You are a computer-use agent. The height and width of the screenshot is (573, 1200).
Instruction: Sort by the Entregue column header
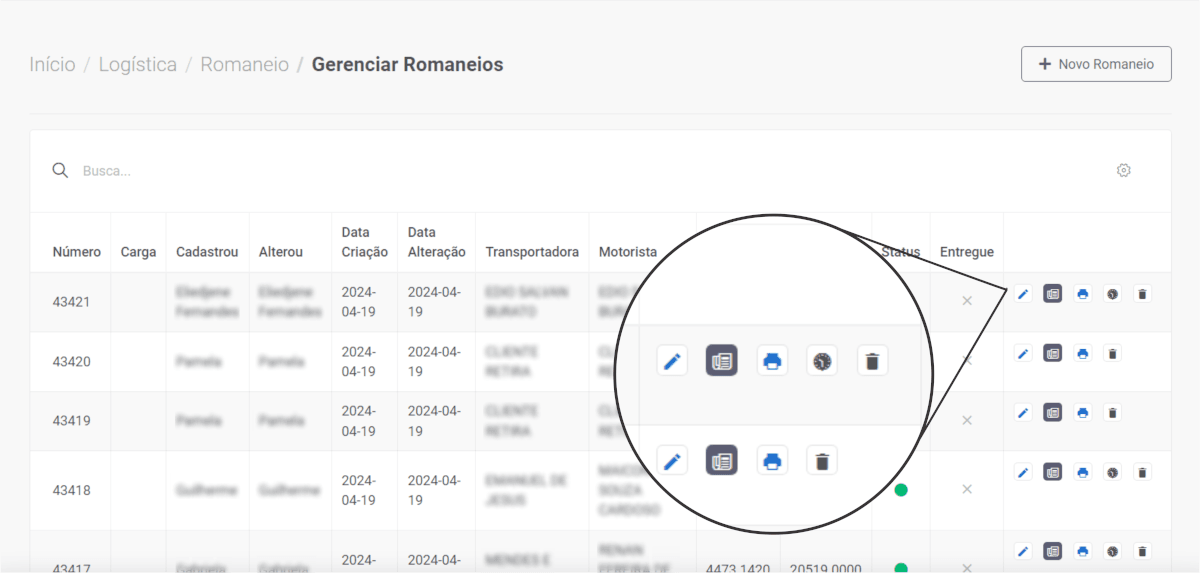point(967,252)
